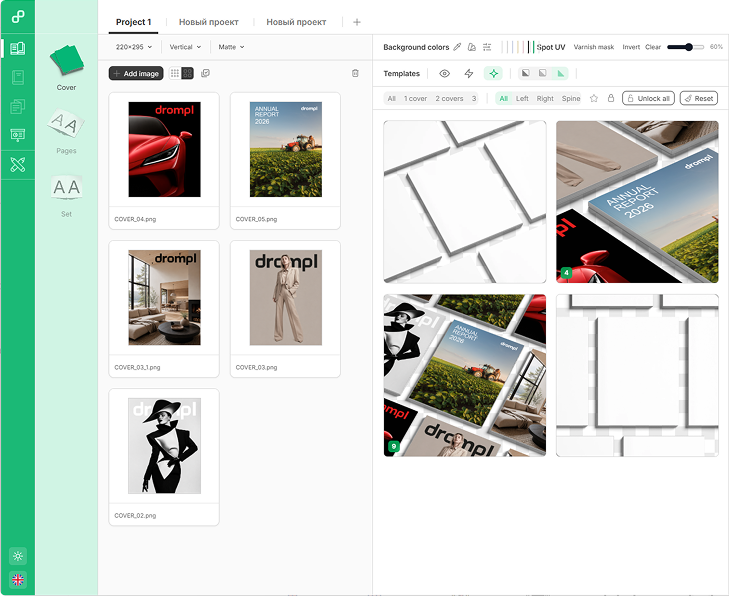Select the first dark-corner shading mode
The image size is (730, 596).
point(526,73)
